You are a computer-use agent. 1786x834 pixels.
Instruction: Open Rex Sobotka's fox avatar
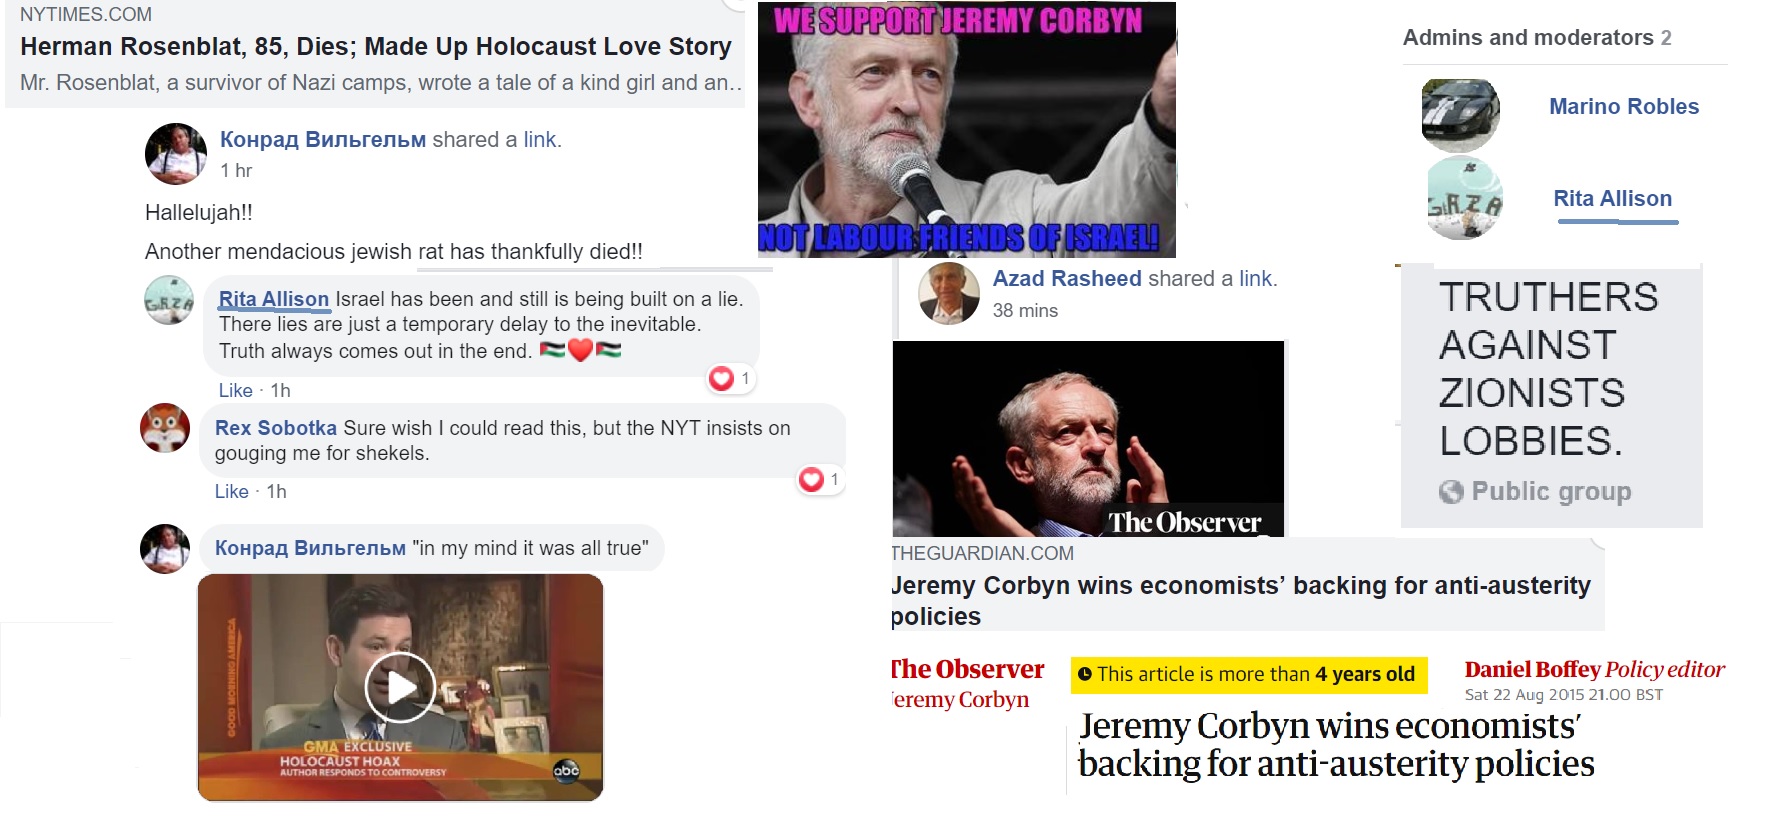point(165,428)
